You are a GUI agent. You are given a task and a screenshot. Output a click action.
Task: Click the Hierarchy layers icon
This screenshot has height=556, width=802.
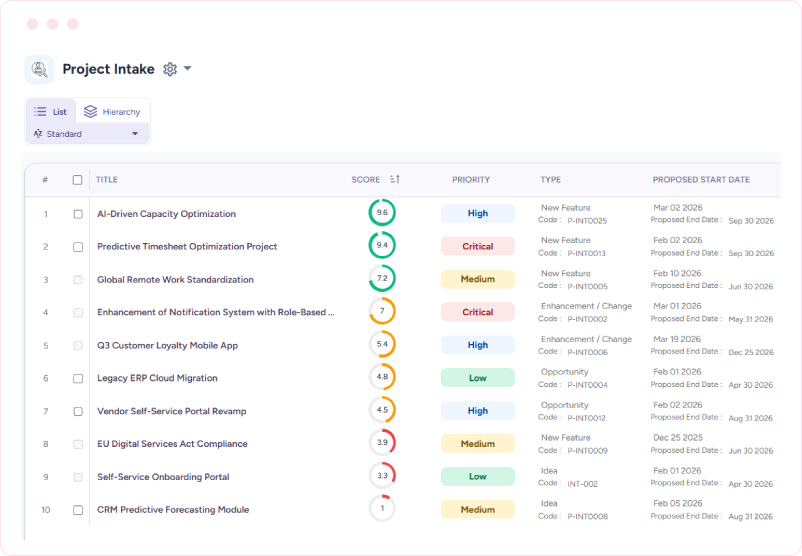pos(90,112)
